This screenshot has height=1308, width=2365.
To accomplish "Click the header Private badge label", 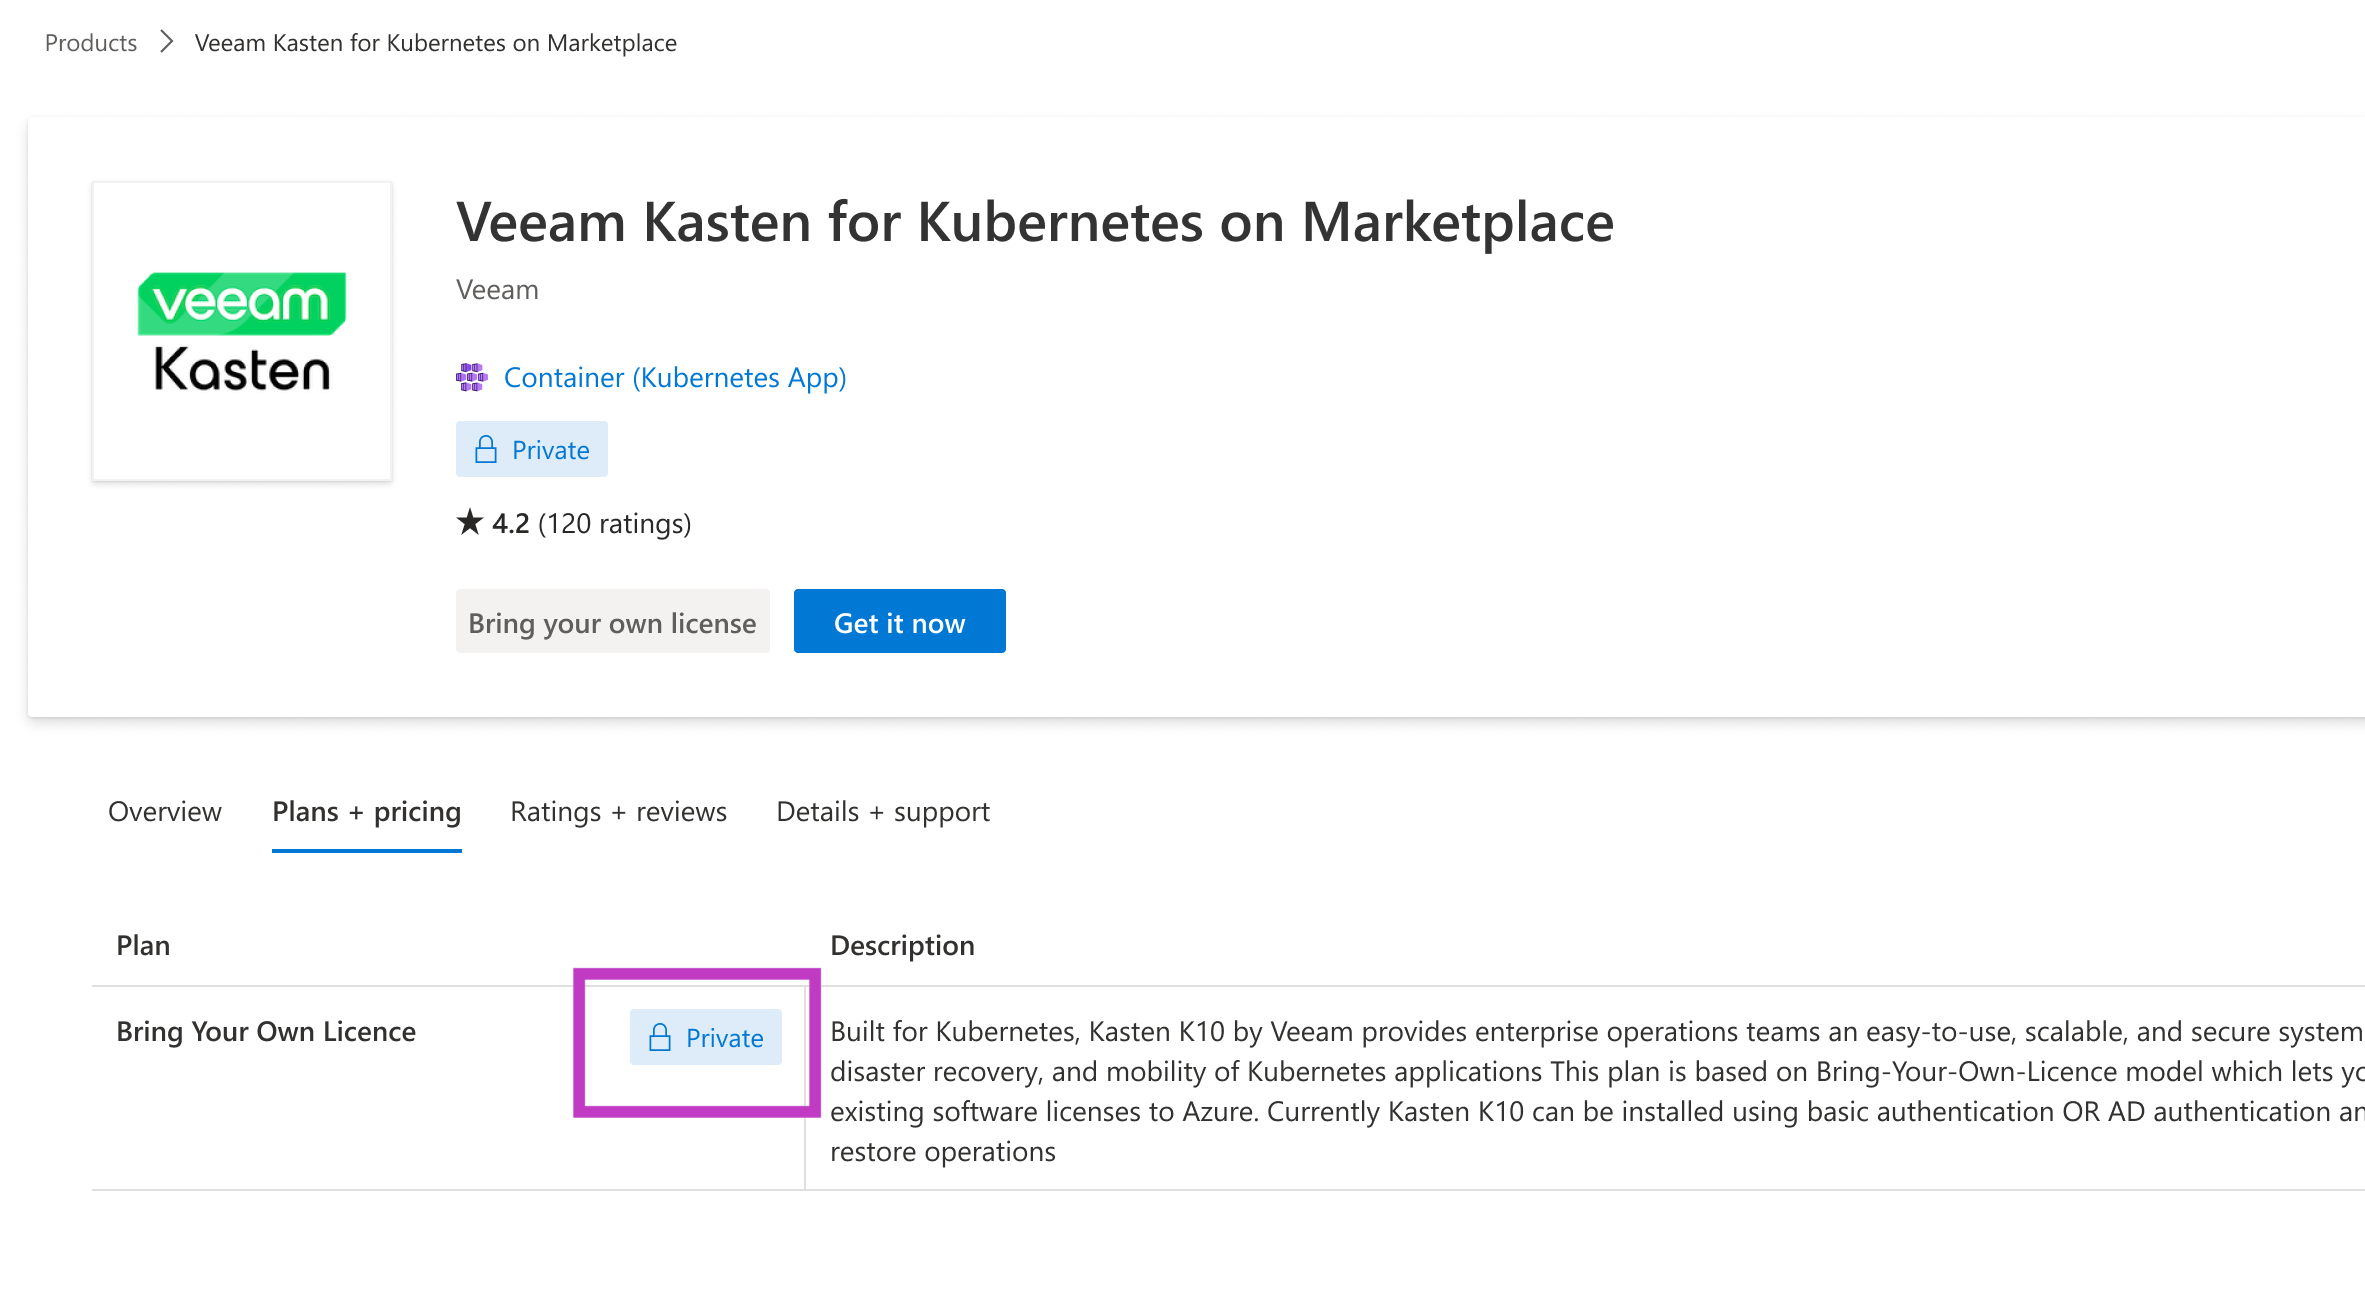I will 550,450.
